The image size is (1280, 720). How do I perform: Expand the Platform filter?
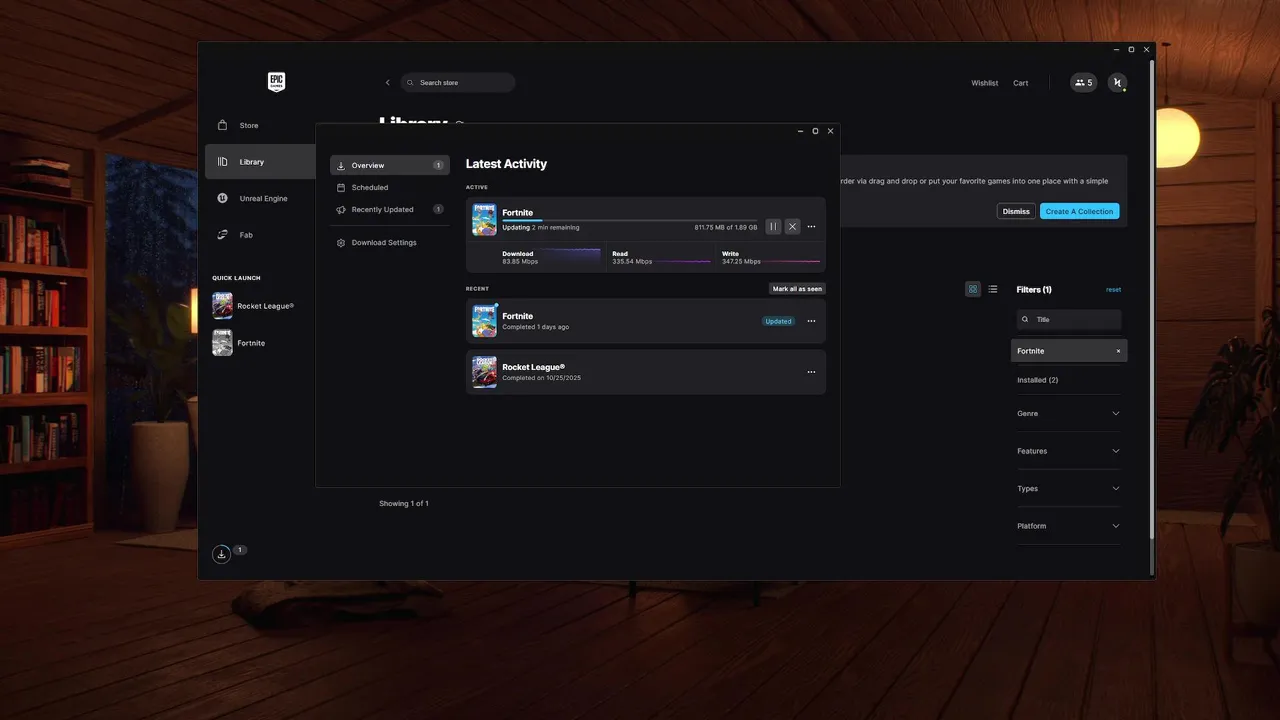pos(1068,526)
